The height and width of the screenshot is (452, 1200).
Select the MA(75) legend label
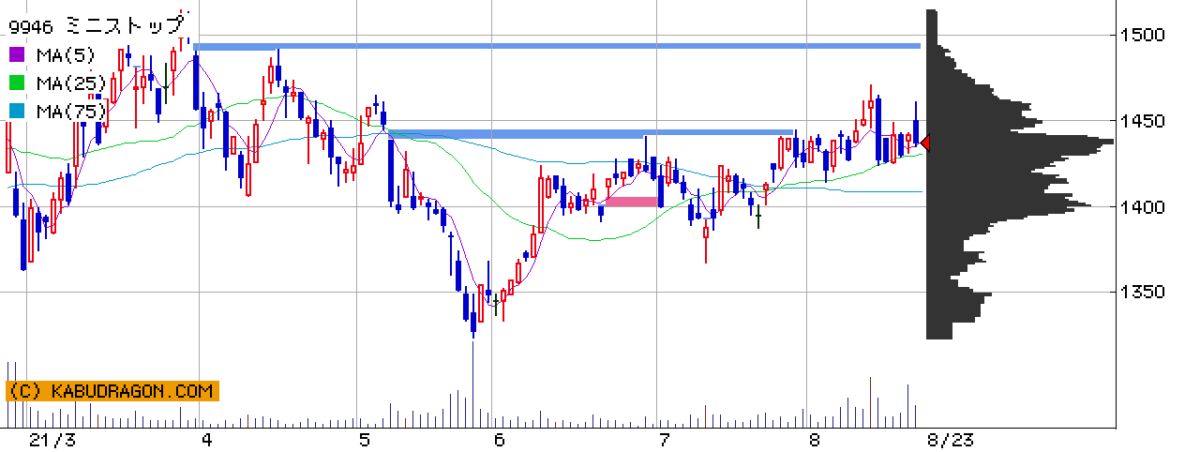69,111
